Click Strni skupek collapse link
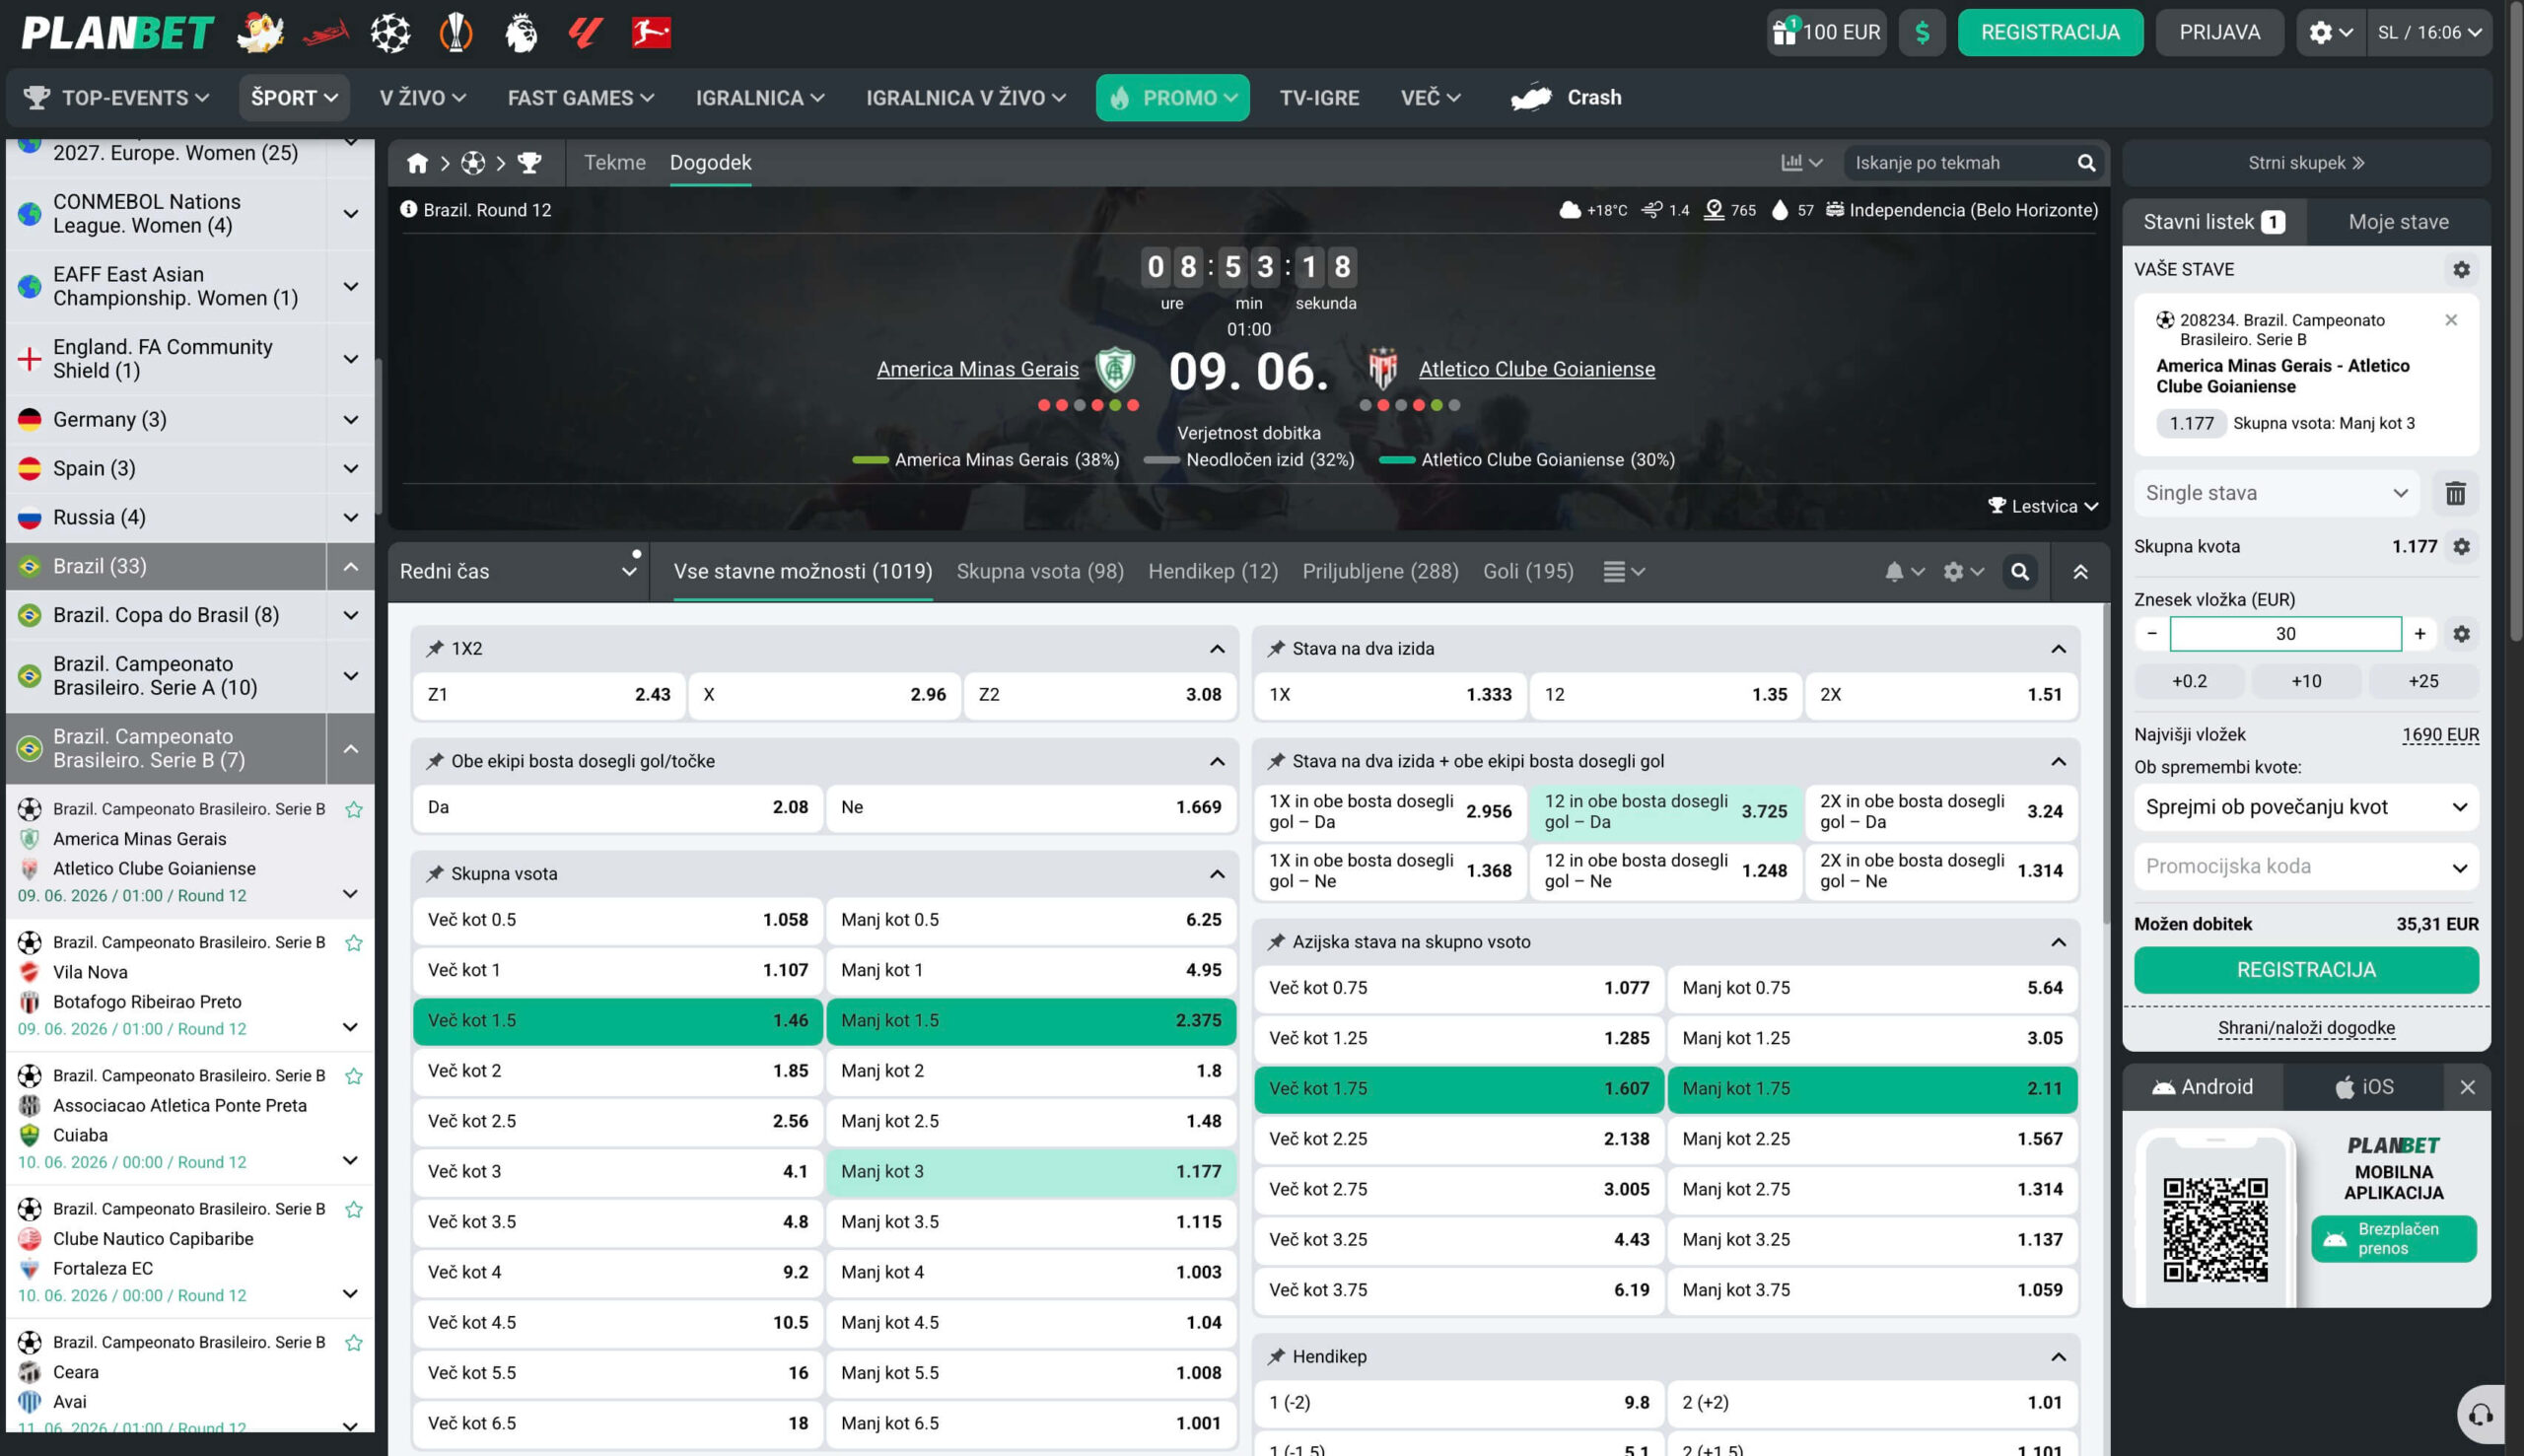This screenshot has height=1456, width=2524. coord(2306,163)
